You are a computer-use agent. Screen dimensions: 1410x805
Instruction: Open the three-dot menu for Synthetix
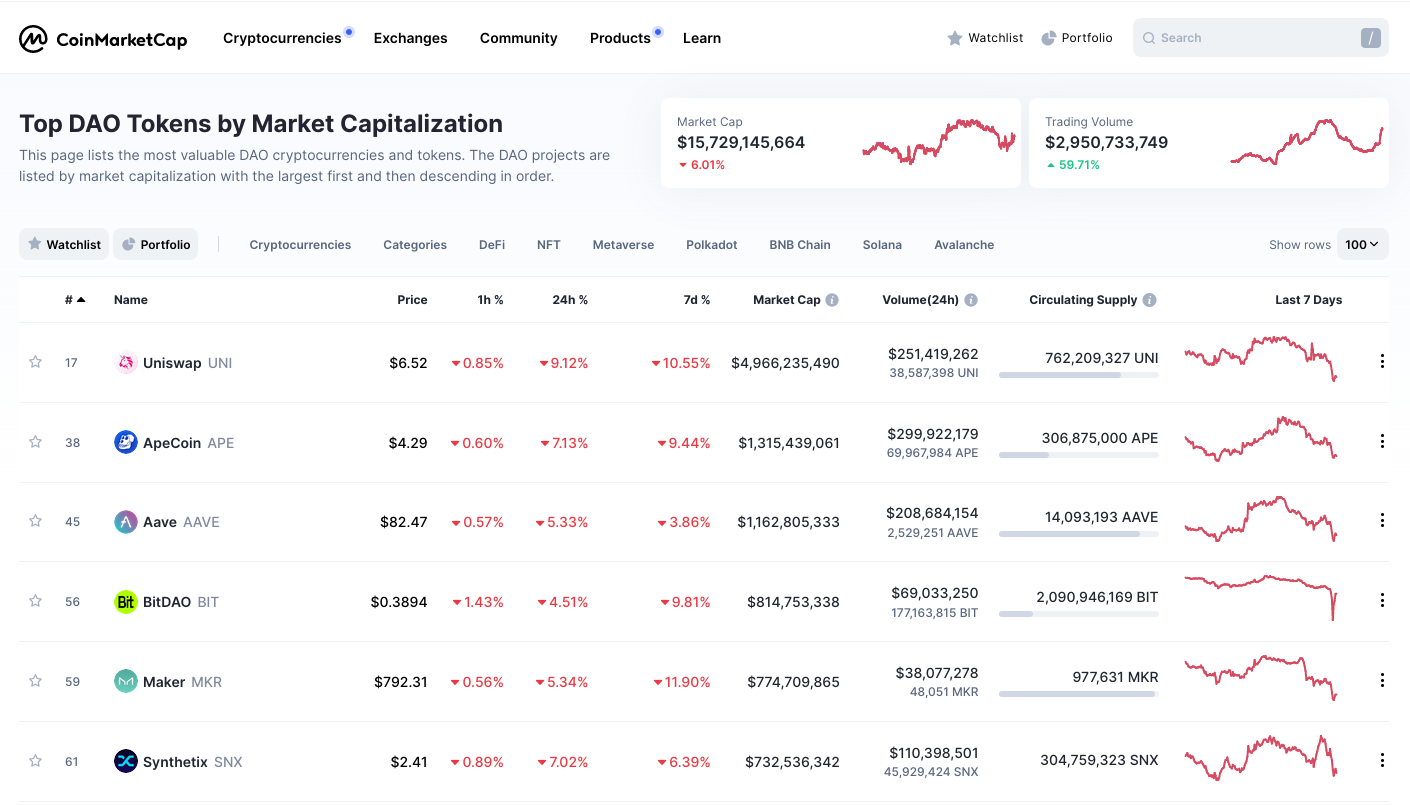click(1382, 760)
